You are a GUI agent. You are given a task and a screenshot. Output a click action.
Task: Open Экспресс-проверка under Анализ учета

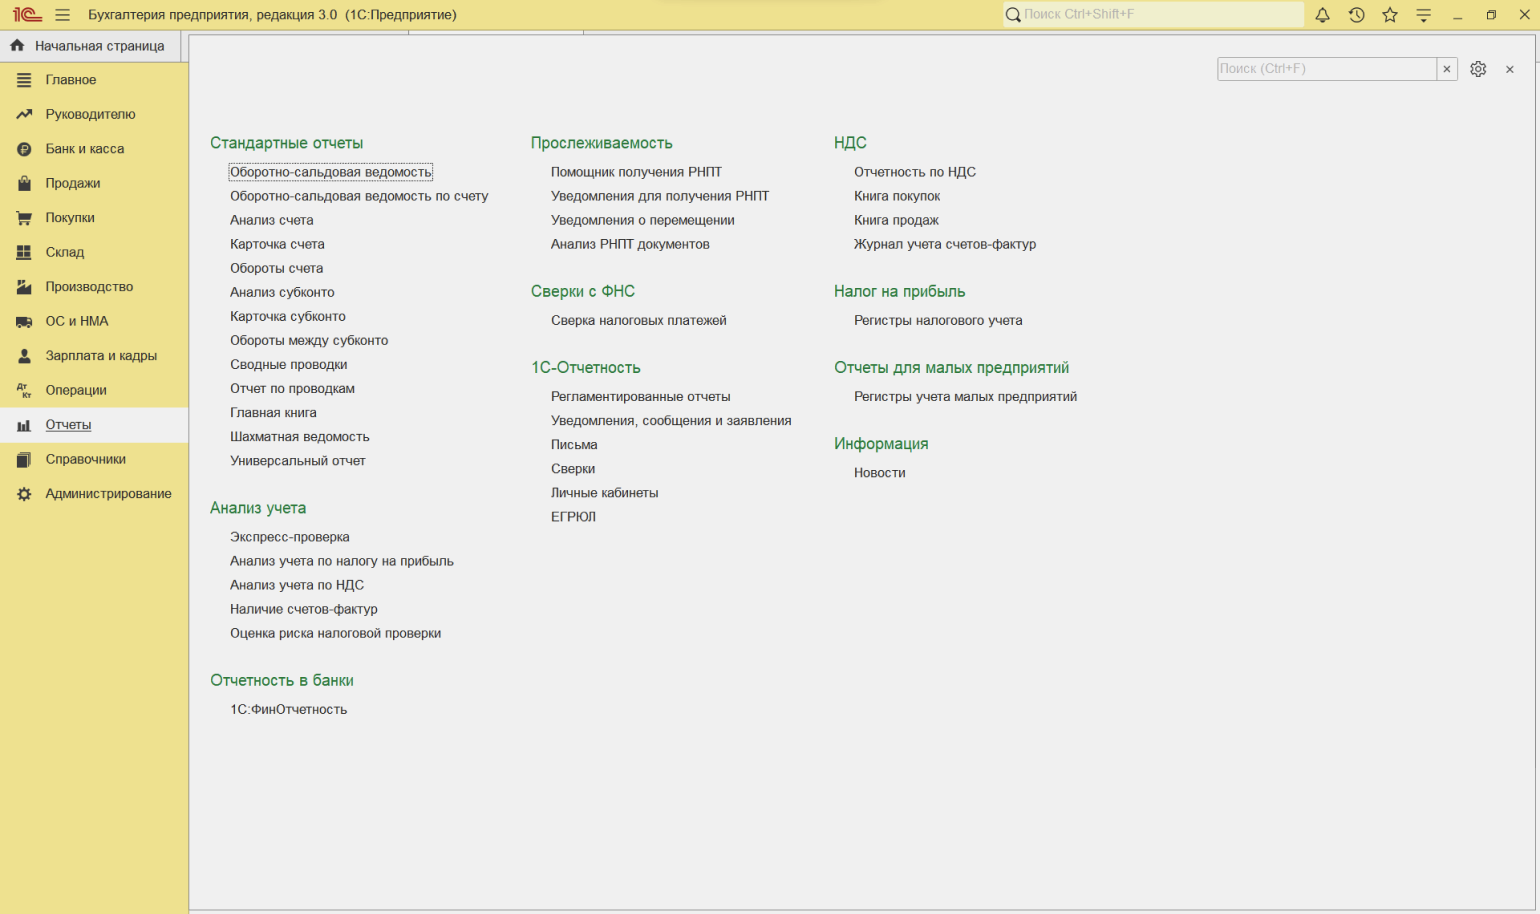pyautogui.click(x=290, y=537)
